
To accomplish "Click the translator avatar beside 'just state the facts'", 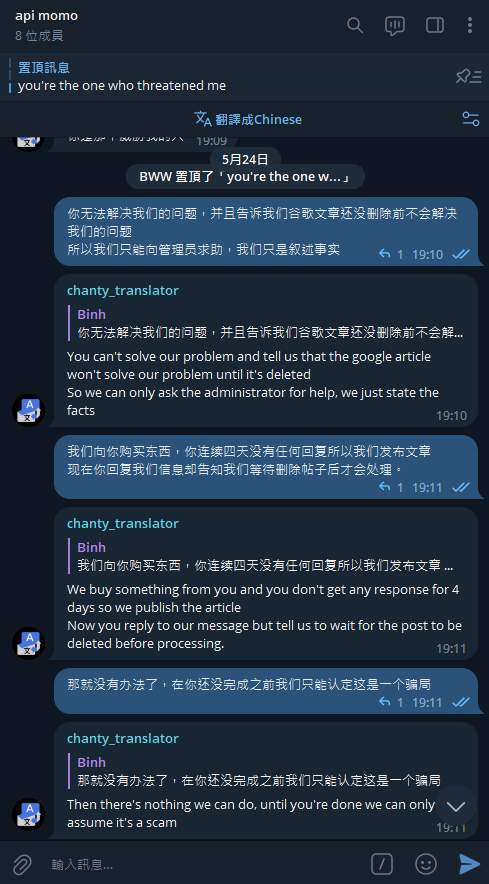I will click(x=28, y=410).
